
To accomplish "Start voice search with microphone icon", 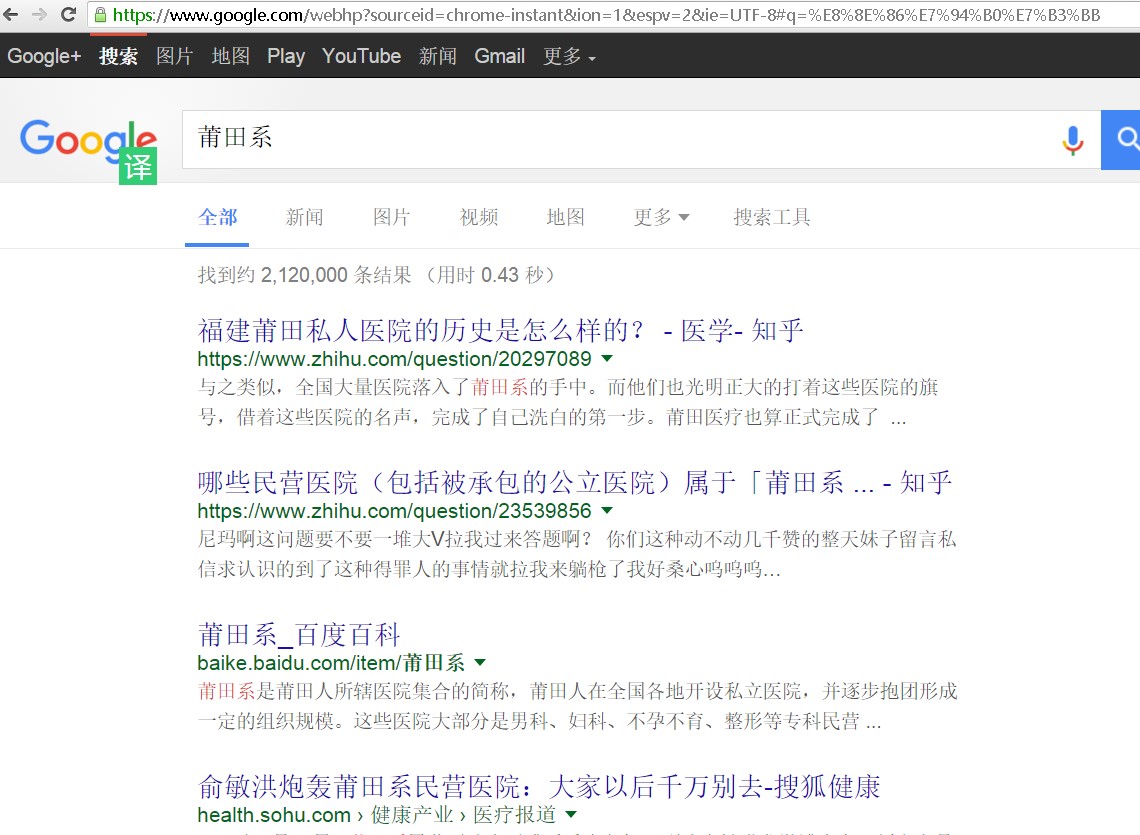I will (x=1072, y=140).
